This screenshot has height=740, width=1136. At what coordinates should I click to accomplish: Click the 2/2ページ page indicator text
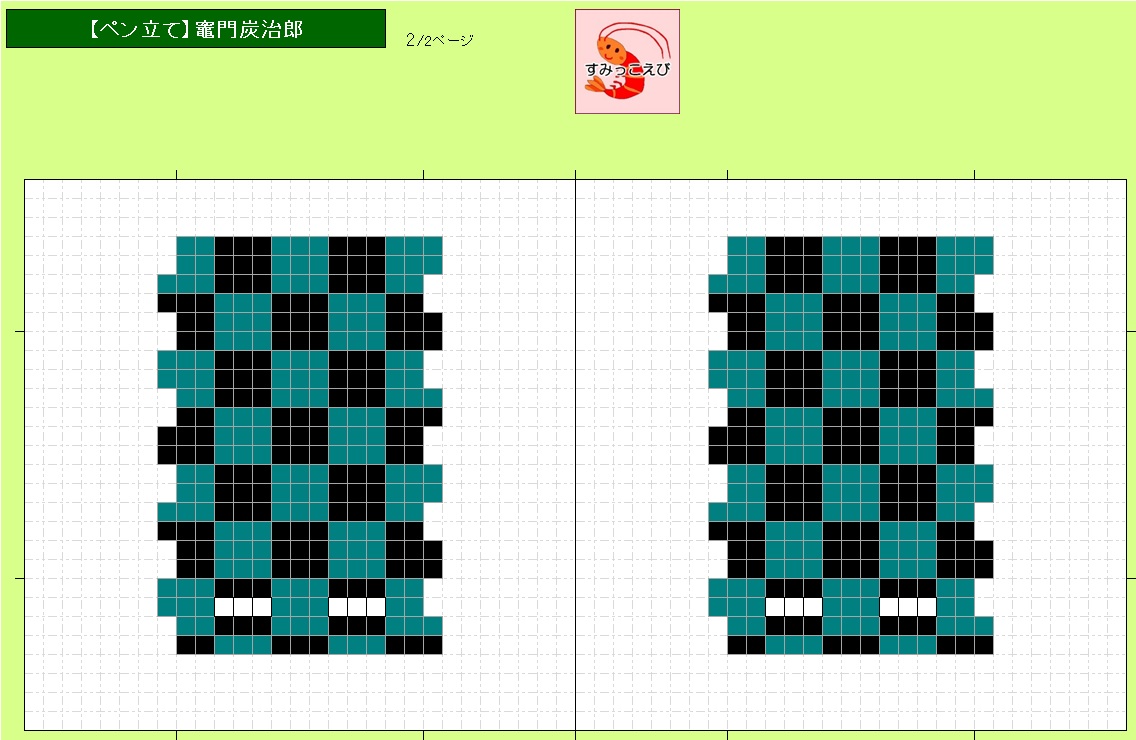(x=440, y=40)
